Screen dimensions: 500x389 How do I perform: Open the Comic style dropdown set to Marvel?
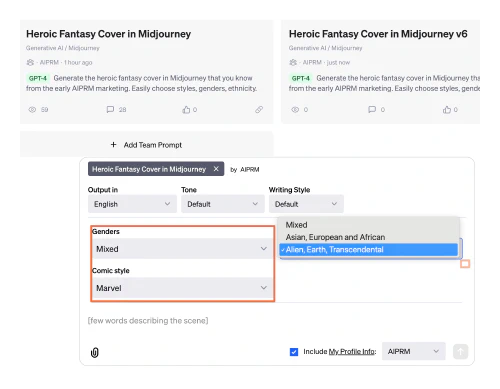(182, 288)
